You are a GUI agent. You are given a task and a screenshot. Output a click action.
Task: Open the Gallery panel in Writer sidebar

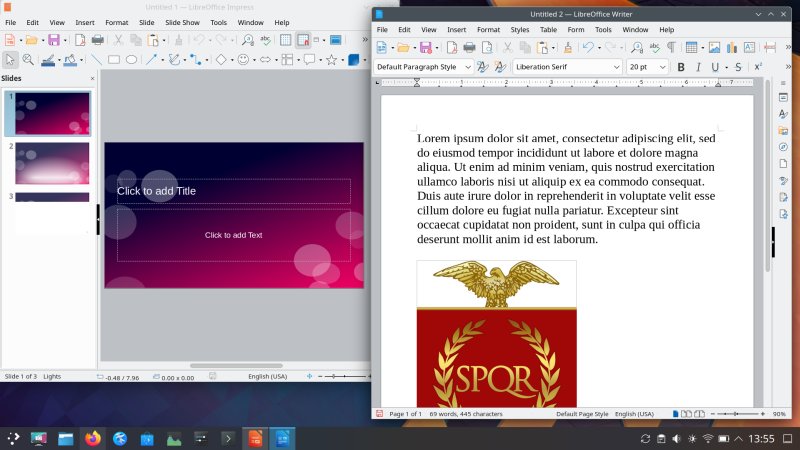pyautogui.click(x=783, y=131)
